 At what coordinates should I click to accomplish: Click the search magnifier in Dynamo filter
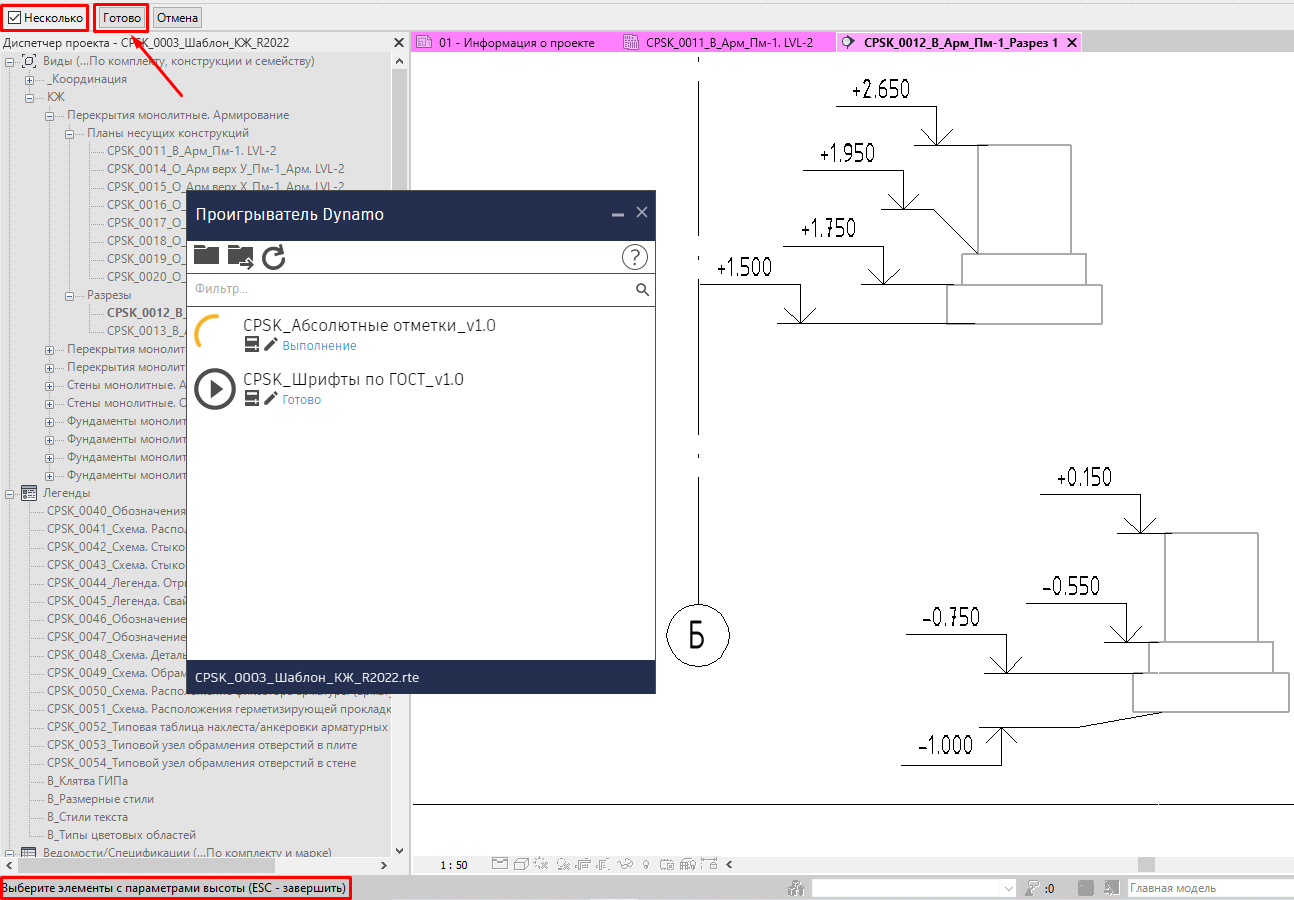642,290
